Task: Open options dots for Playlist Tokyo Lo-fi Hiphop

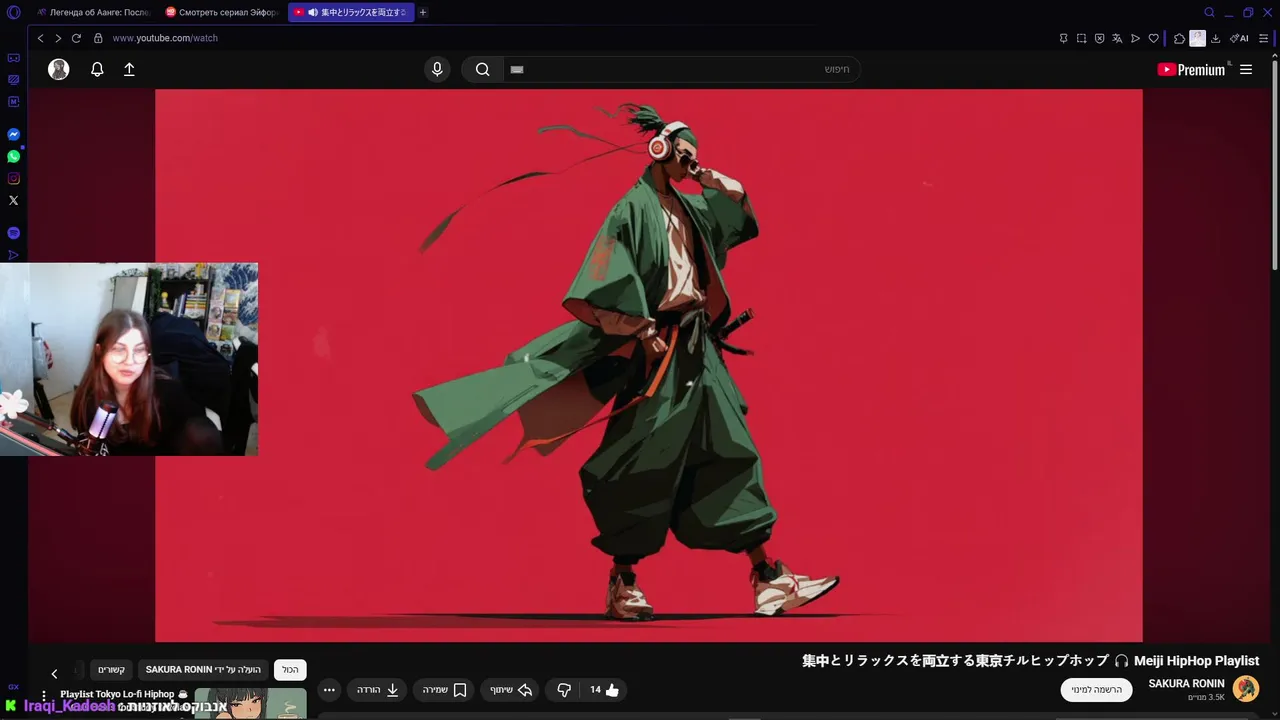Action: 44,695
